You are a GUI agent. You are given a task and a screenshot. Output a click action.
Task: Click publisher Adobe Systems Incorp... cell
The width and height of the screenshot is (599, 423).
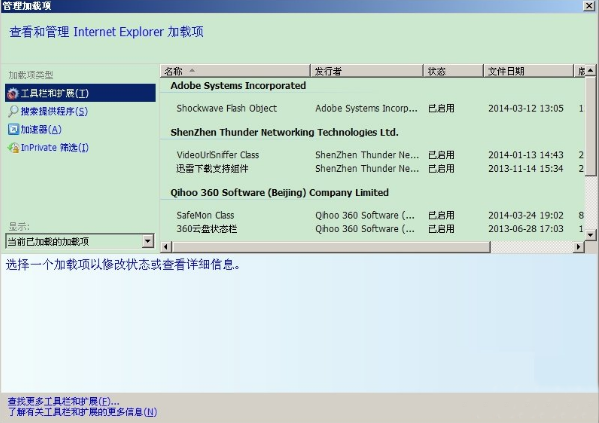tap(366, 109)
